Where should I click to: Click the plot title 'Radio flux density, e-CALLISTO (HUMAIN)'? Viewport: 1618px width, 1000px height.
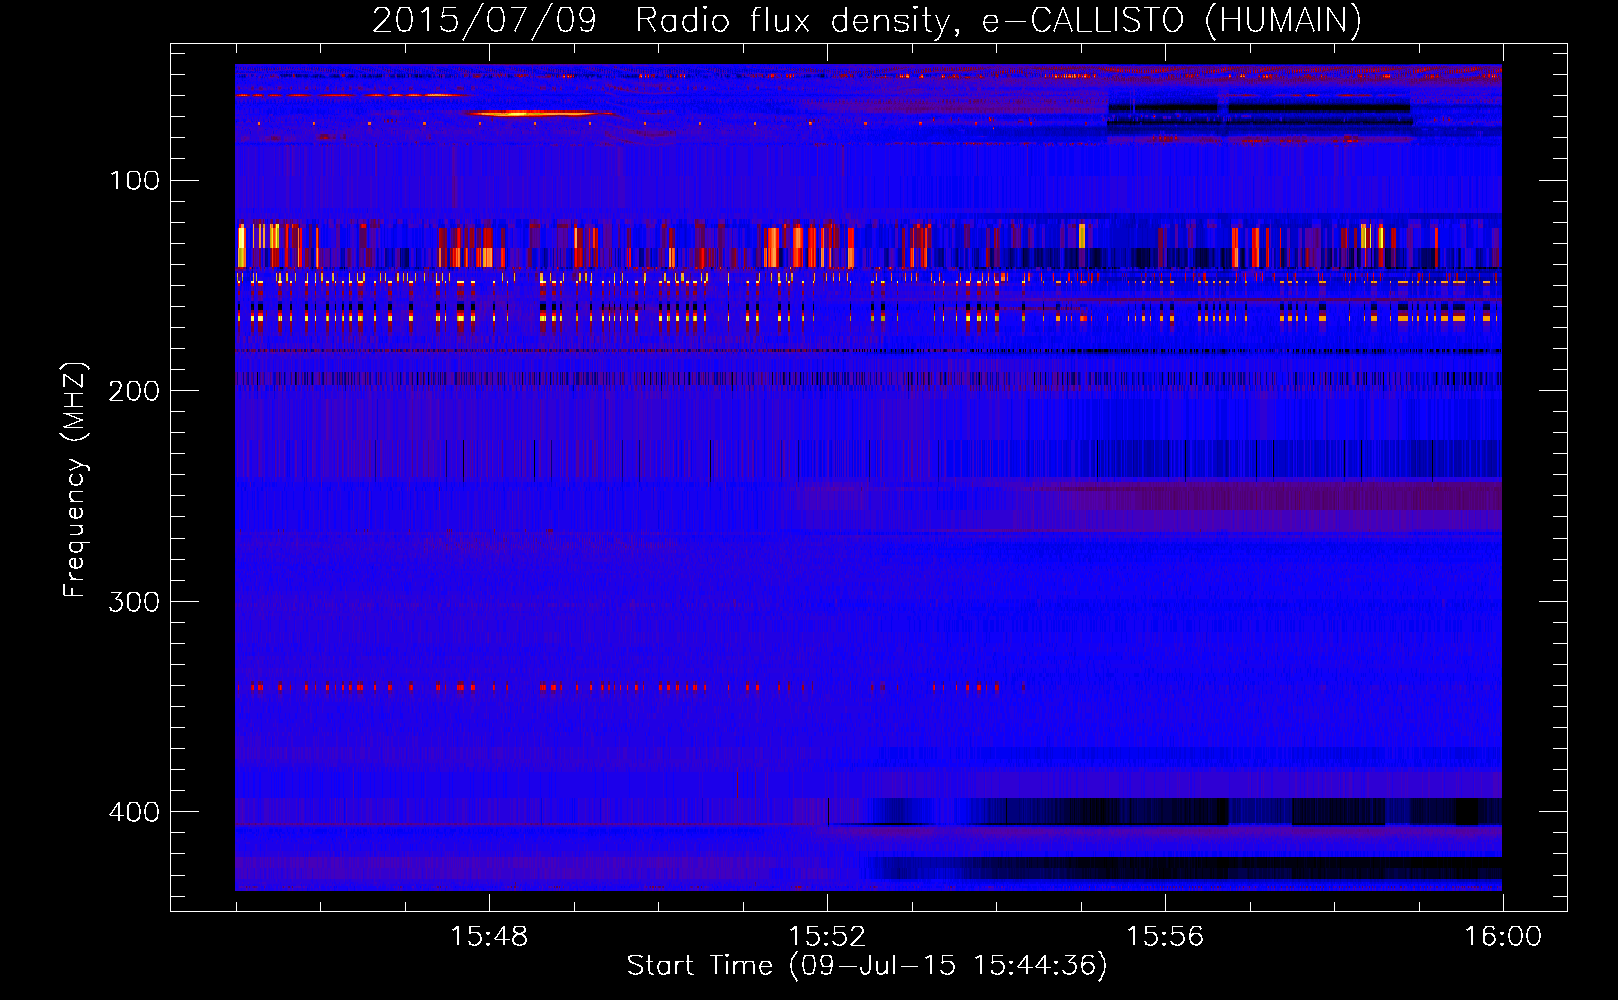(998, 21)
